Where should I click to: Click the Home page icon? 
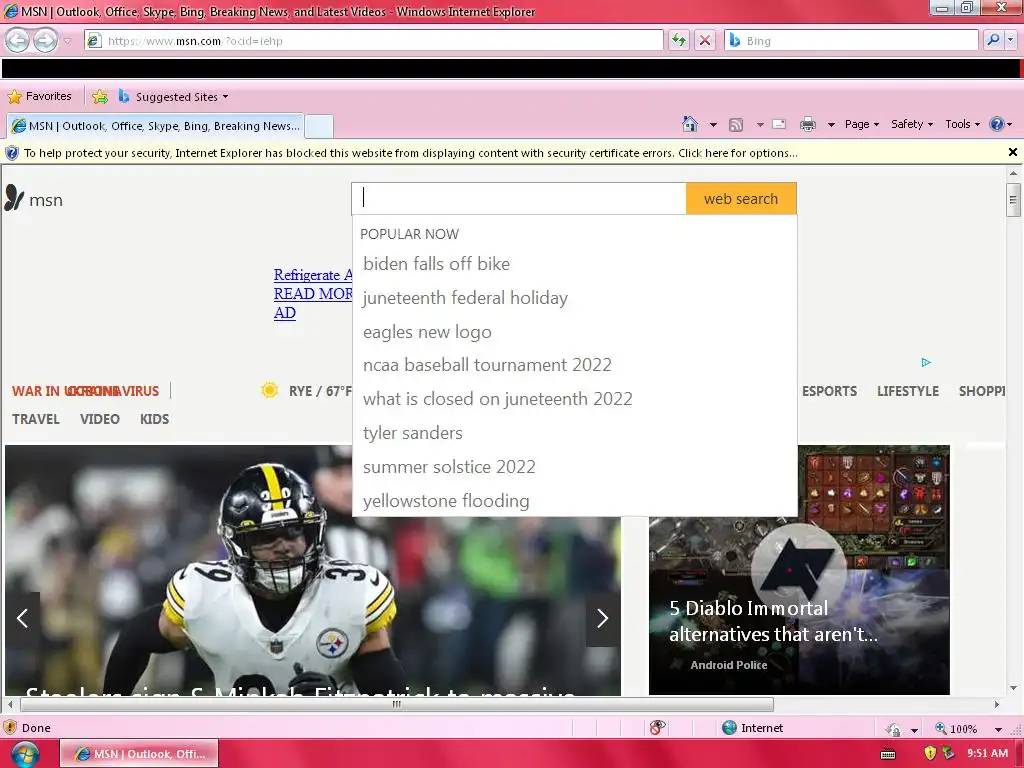click(x=690, y=124)
